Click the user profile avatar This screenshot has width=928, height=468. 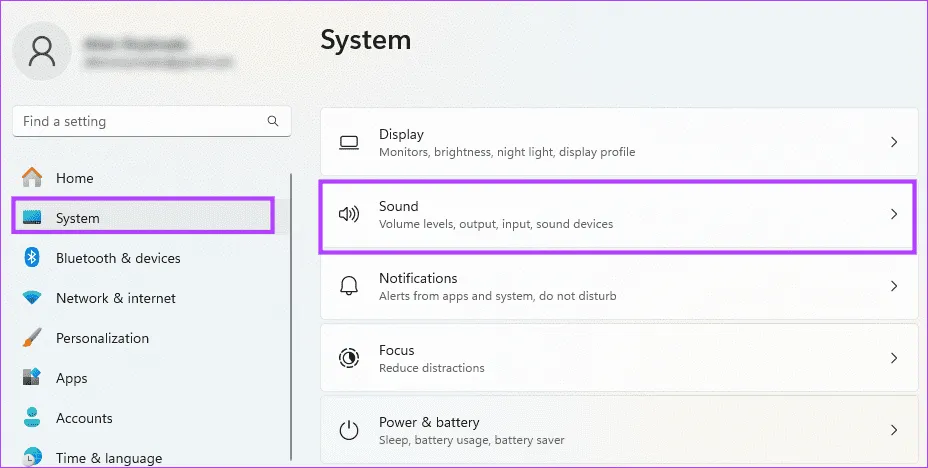coord(42,50)
